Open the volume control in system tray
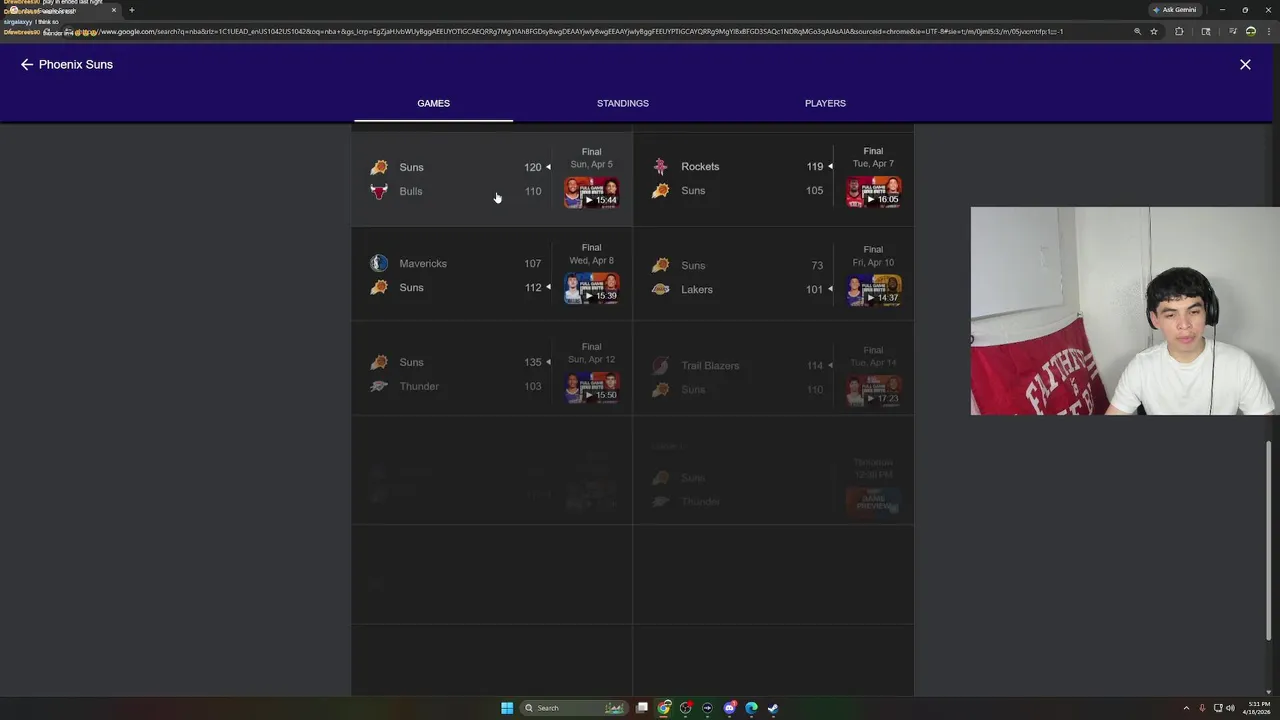The height and width of the screenshot is (720, 1280). 1230,708
